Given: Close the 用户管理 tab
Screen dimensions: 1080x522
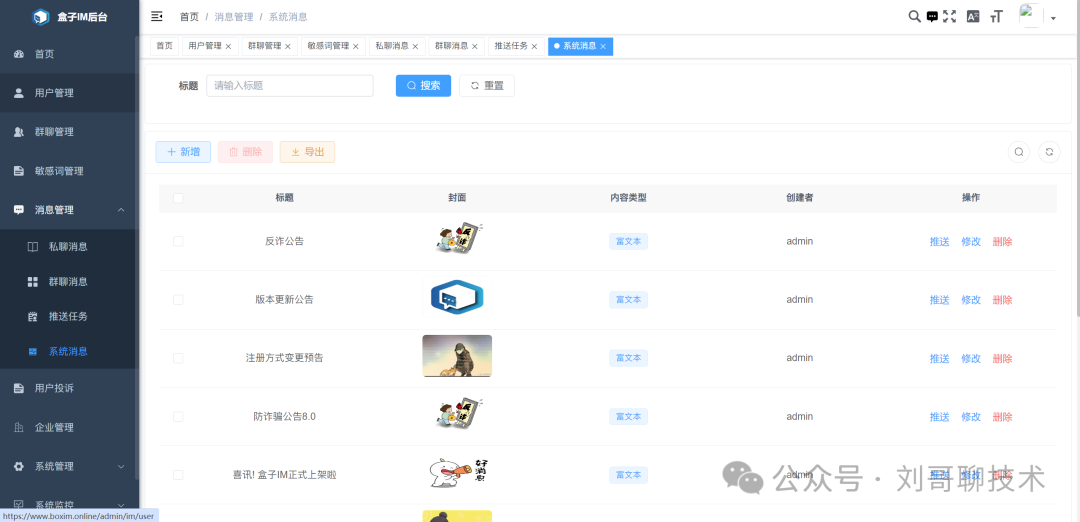Looking at the screenshot, I should click(228, 47).
